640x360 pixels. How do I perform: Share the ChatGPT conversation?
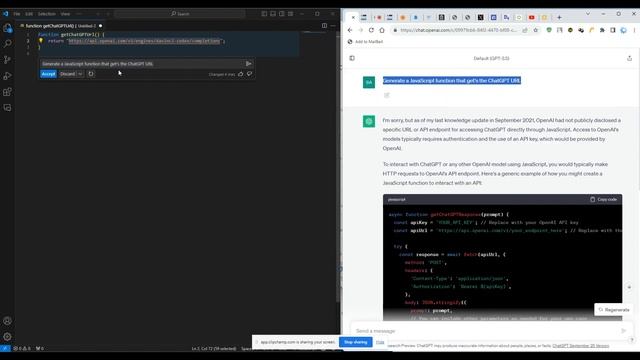[629, 58]
